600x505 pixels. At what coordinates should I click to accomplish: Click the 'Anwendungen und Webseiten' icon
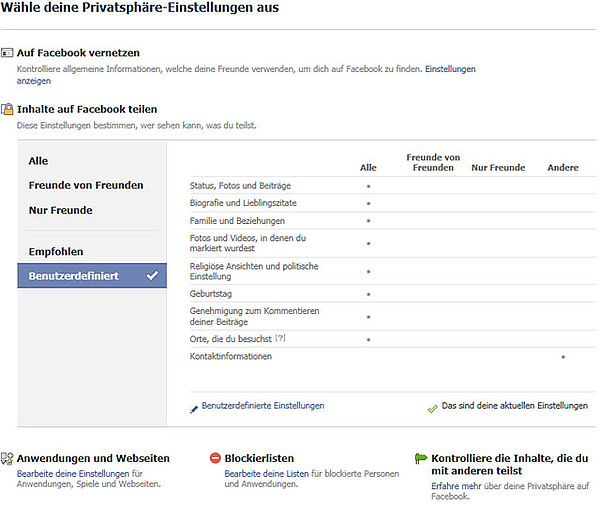(x=7, y=459)
